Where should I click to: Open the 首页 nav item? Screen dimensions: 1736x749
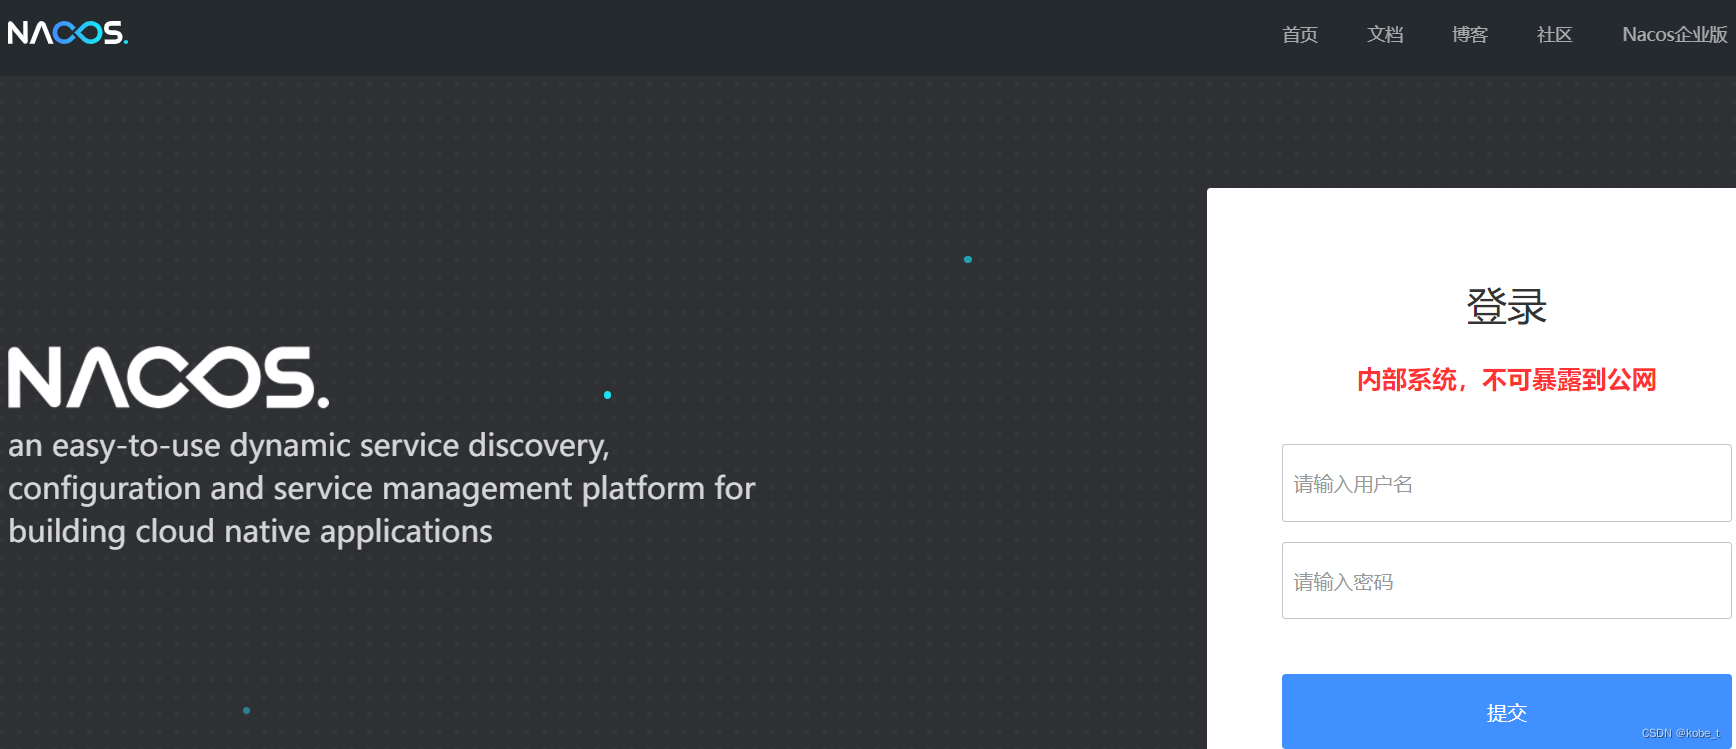click(x=1300, y=35)
